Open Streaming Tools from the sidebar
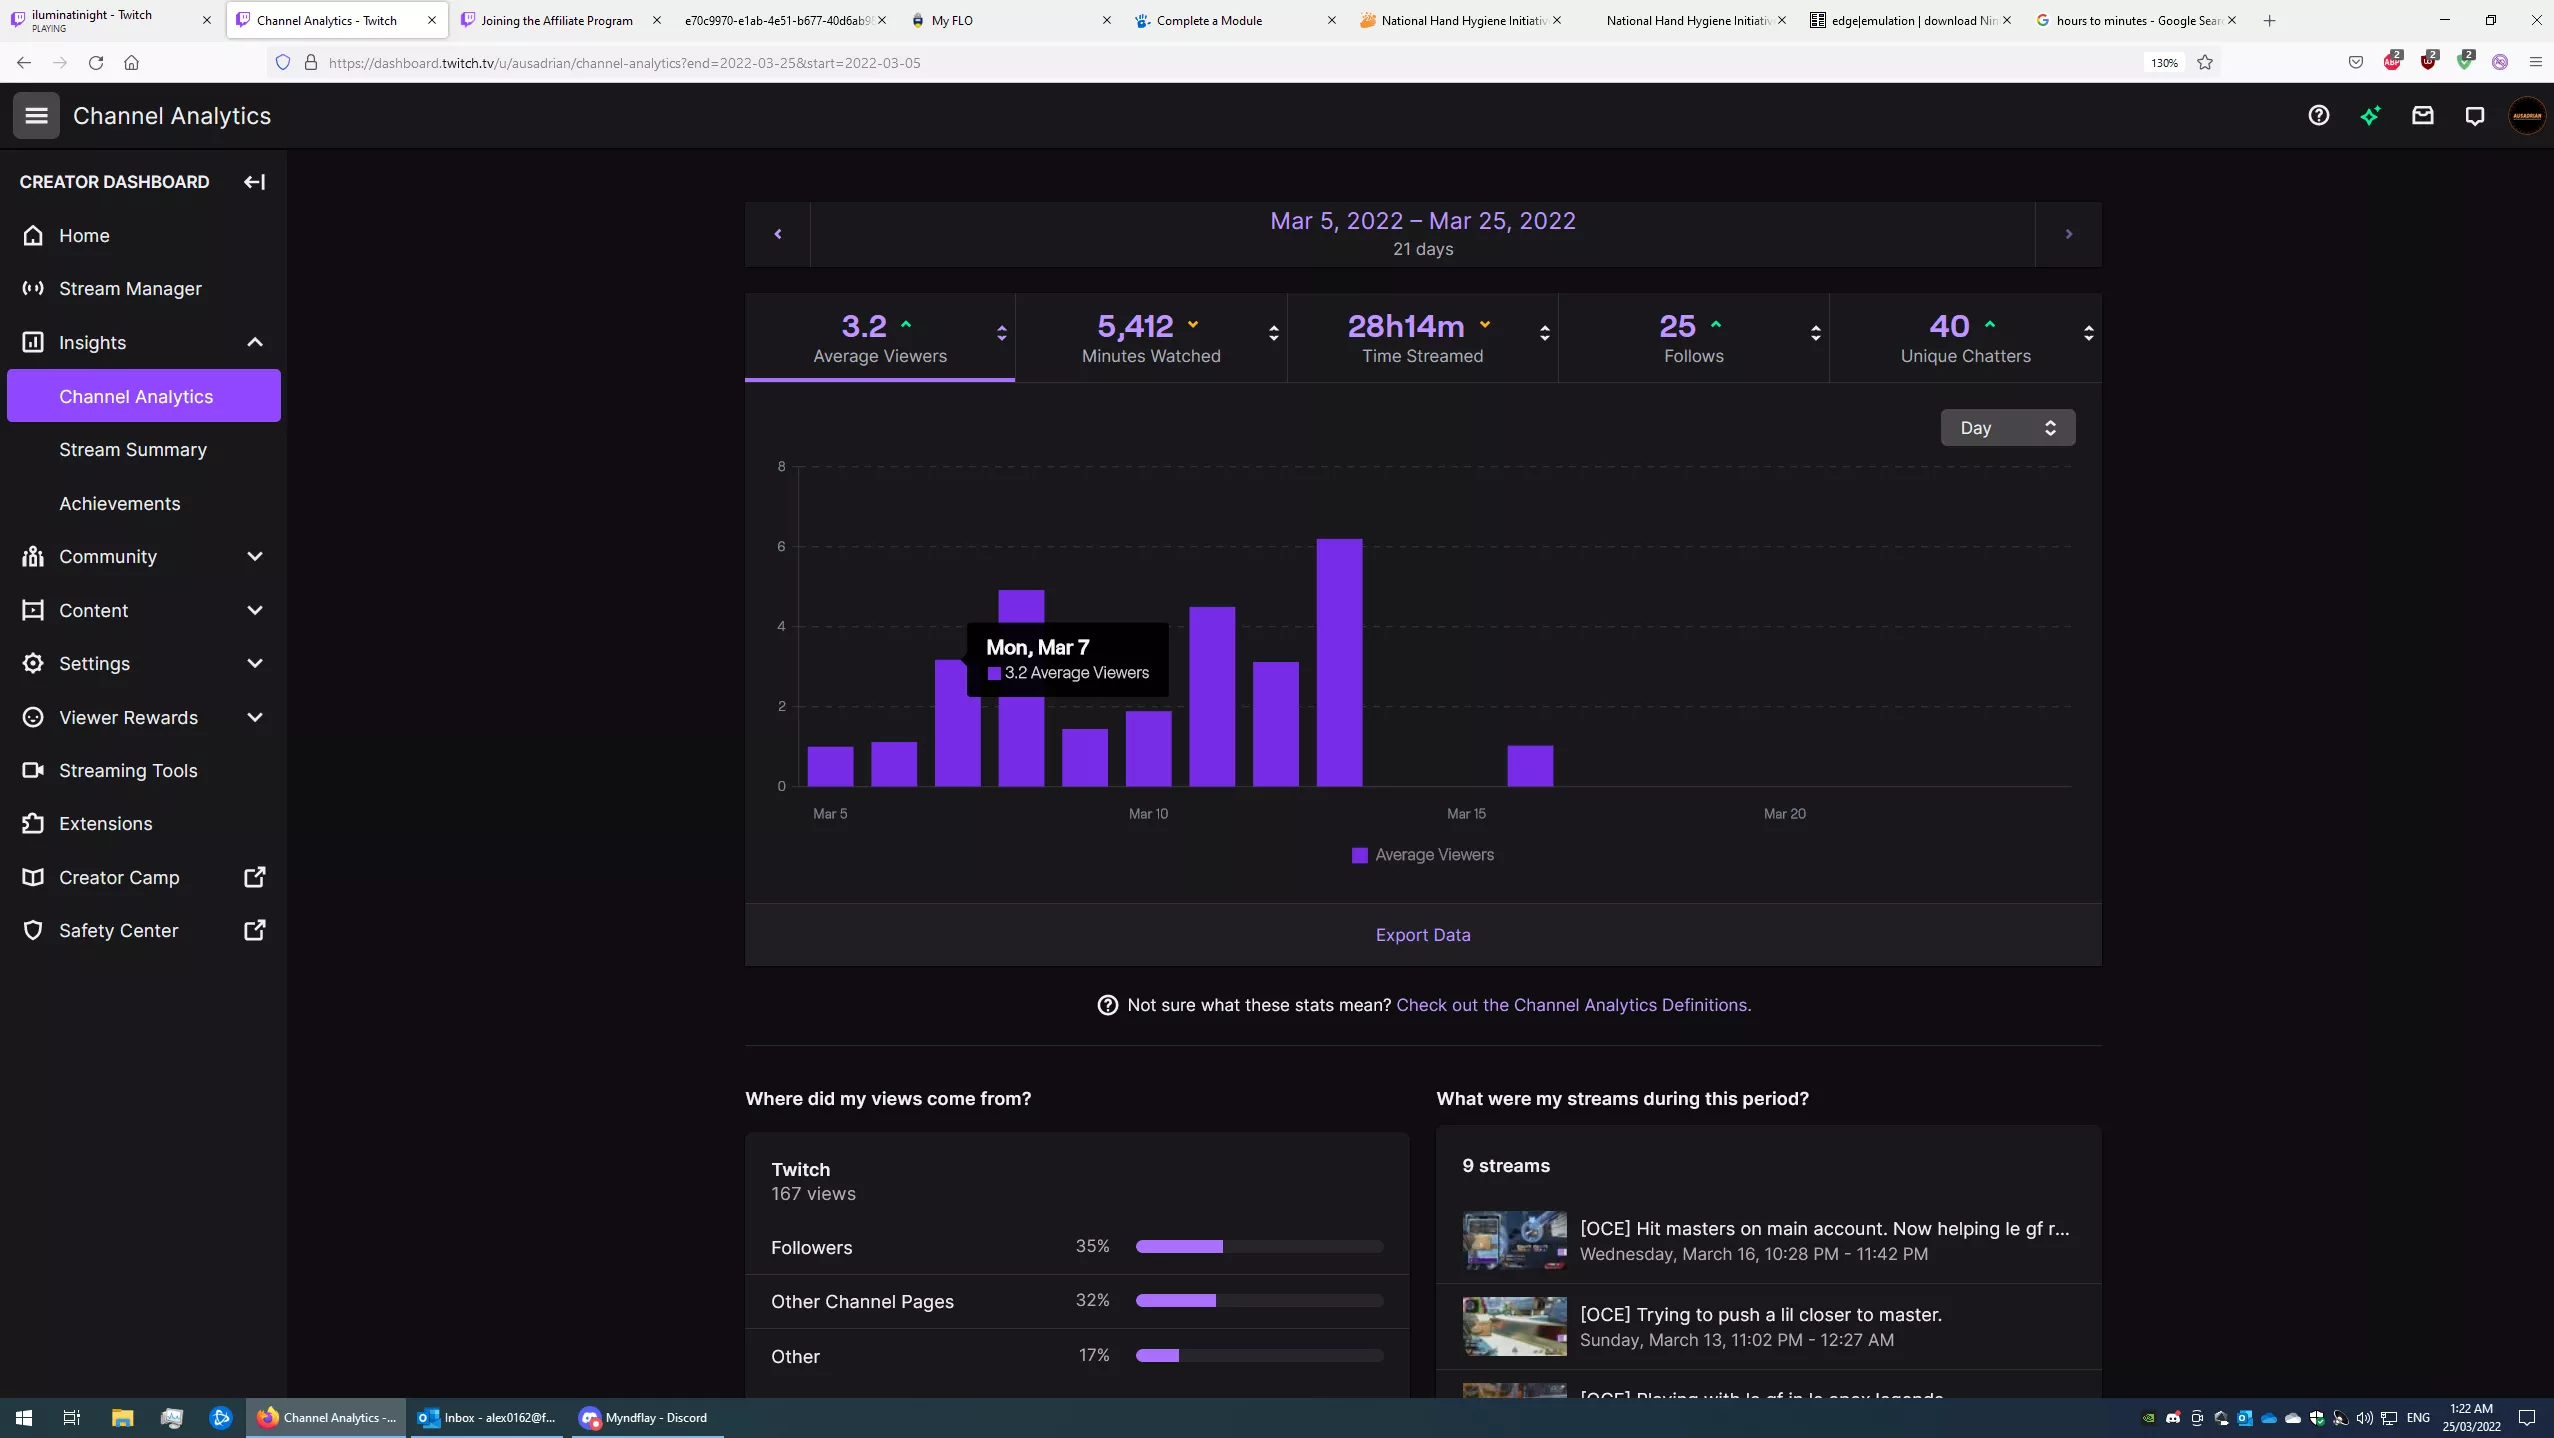The image size is (2554, 1438). click(x=127, y=770)
